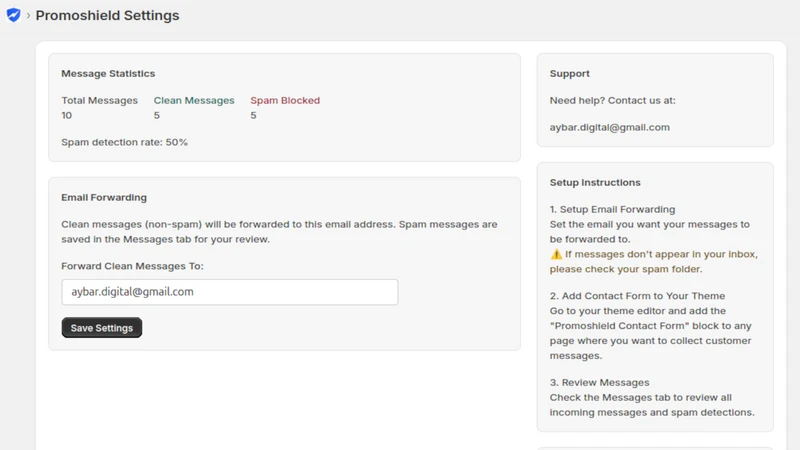
Task: Click step 3. Review Messages
Action: pos(599,383)
